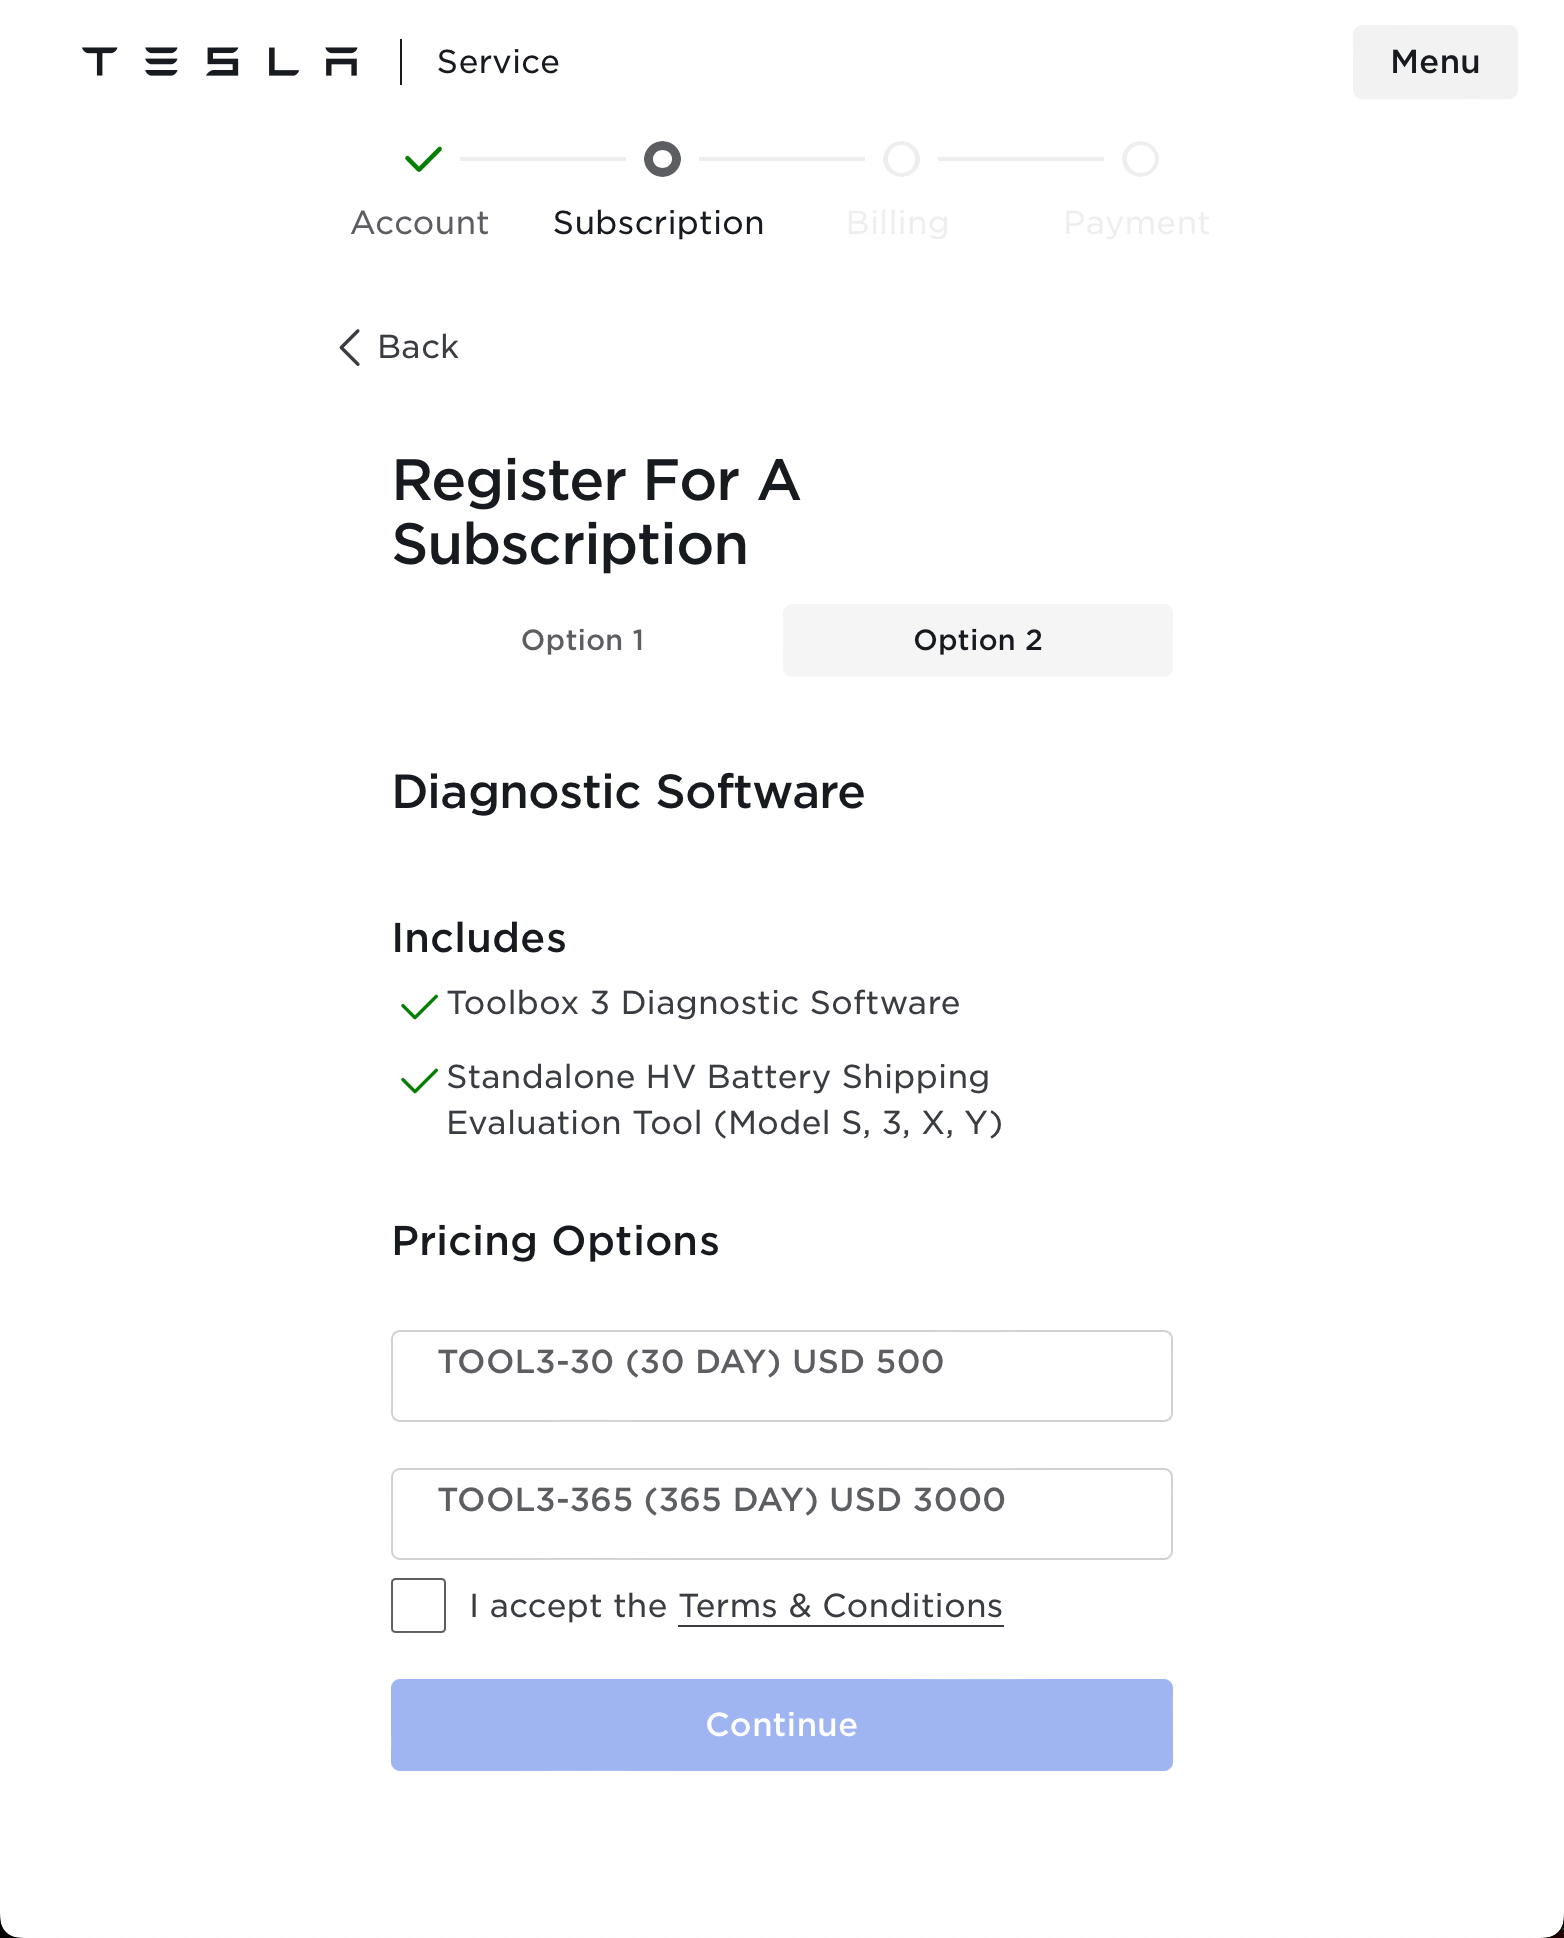Click the green Account completion checkmark

[x=420, y=159]
